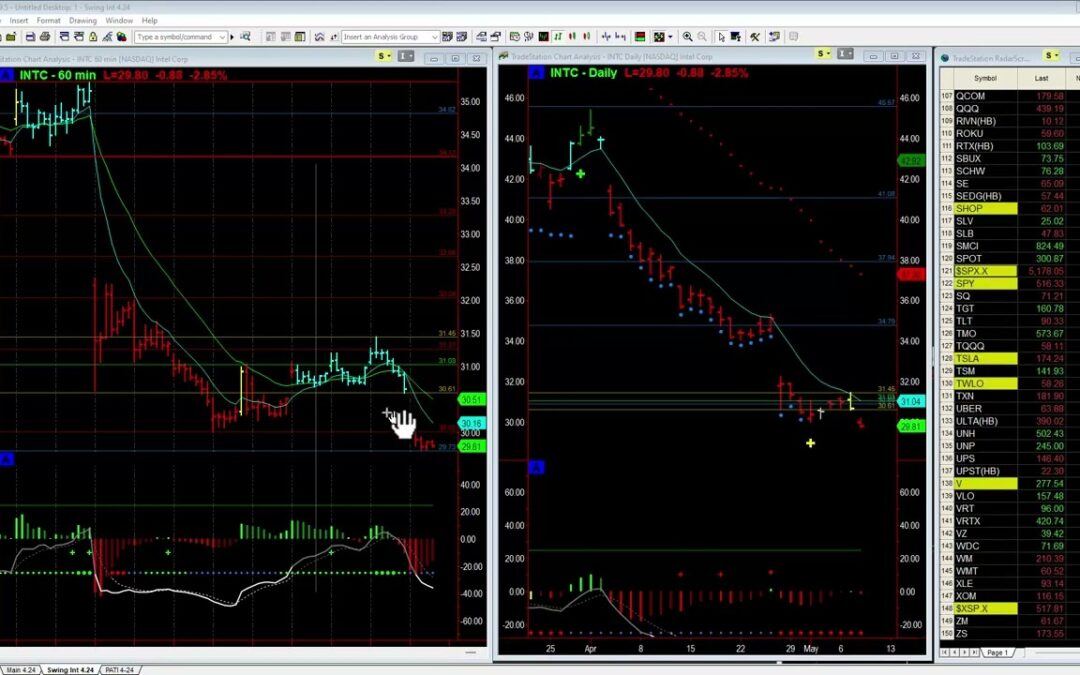Viewport: 1080px width, 675px height.
Task: Open the gray I dropdown on 60 min chart
Action: click(x=406, y=56)
